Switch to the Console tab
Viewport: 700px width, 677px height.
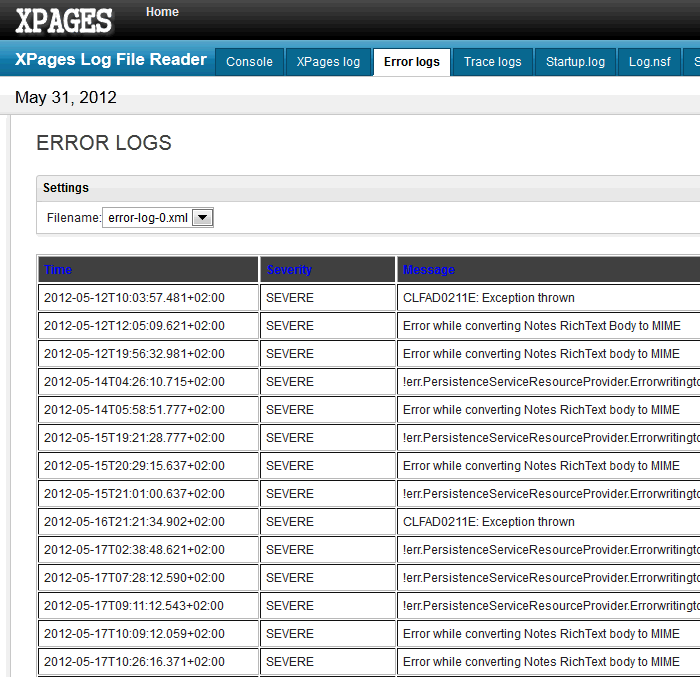249,62
